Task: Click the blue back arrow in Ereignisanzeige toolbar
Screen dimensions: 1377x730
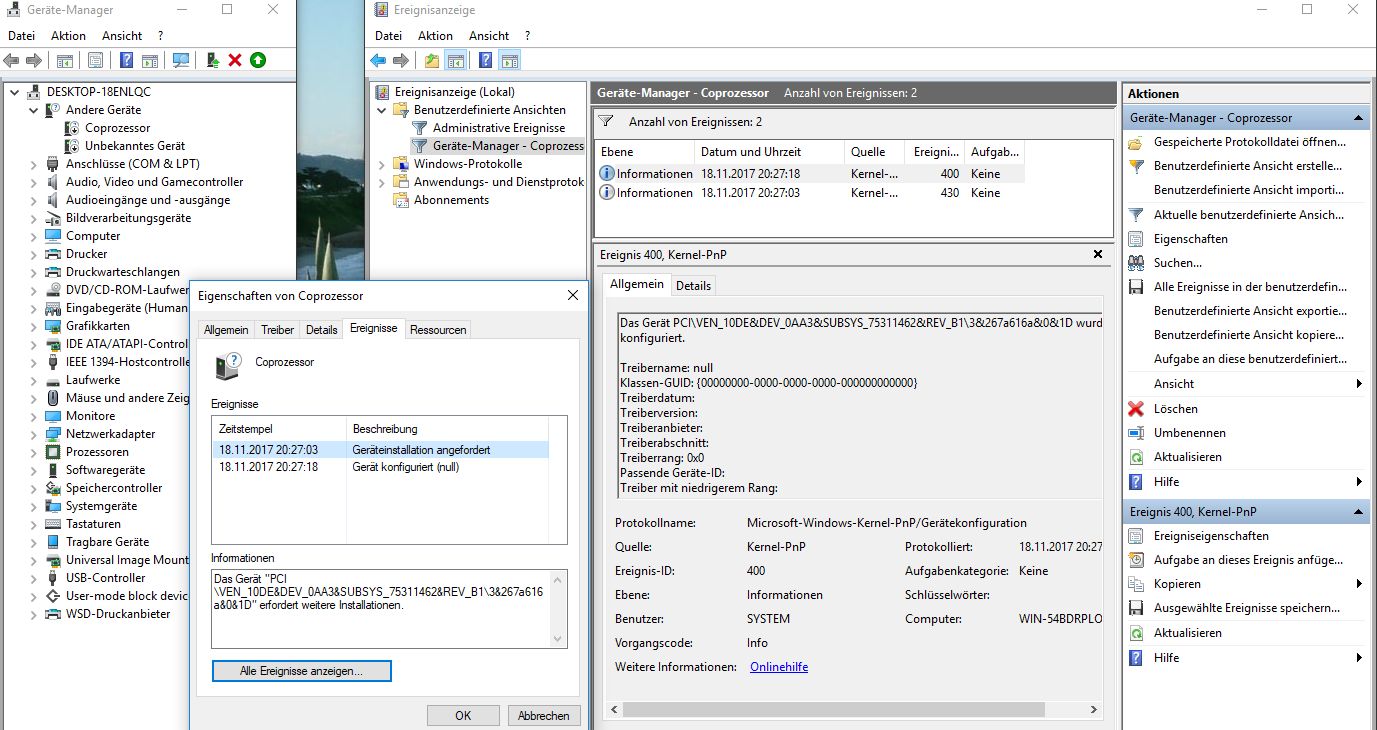Action: (x=378, y=60)
